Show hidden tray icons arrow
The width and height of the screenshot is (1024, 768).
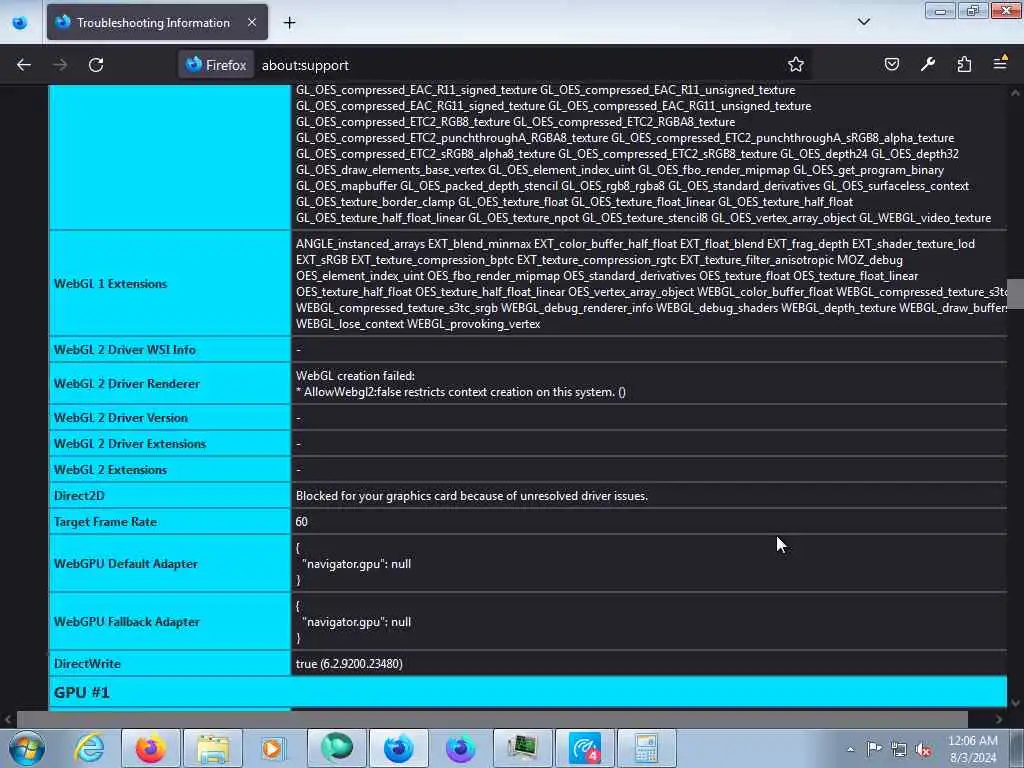(x=850, y=749)
